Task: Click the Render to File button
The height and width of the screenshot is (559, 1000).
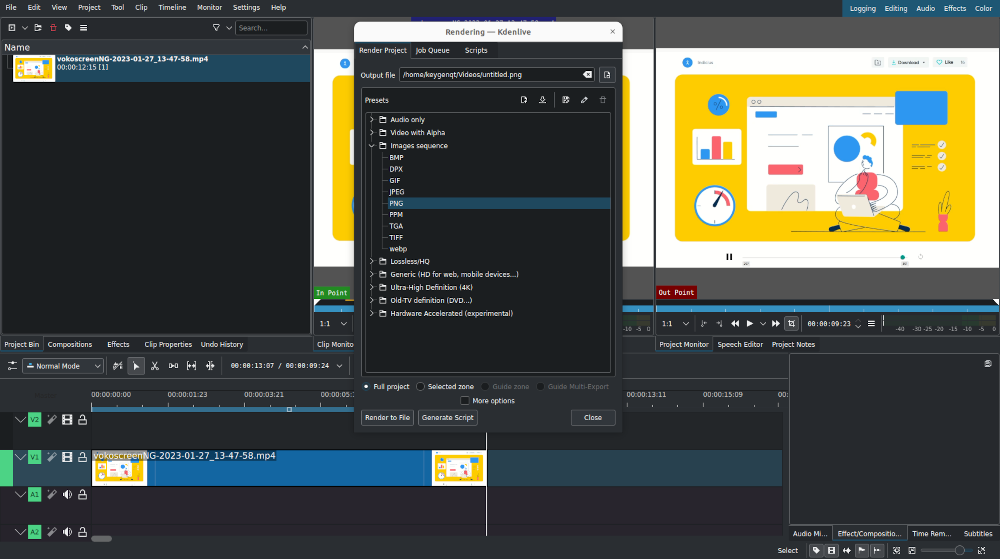Action: 387,417
